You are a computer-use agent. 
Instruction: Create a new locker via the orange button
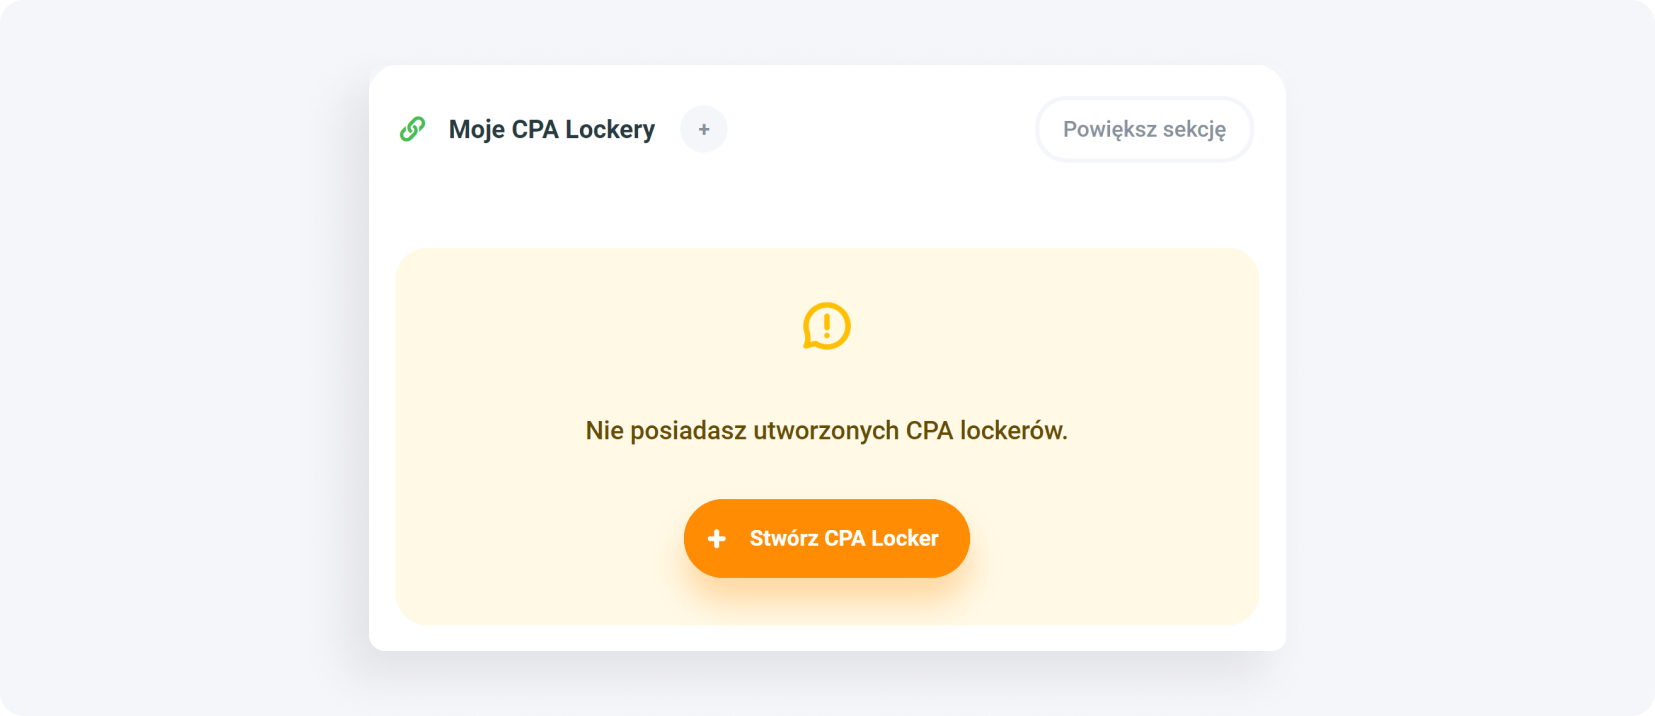tap(826, 538)
